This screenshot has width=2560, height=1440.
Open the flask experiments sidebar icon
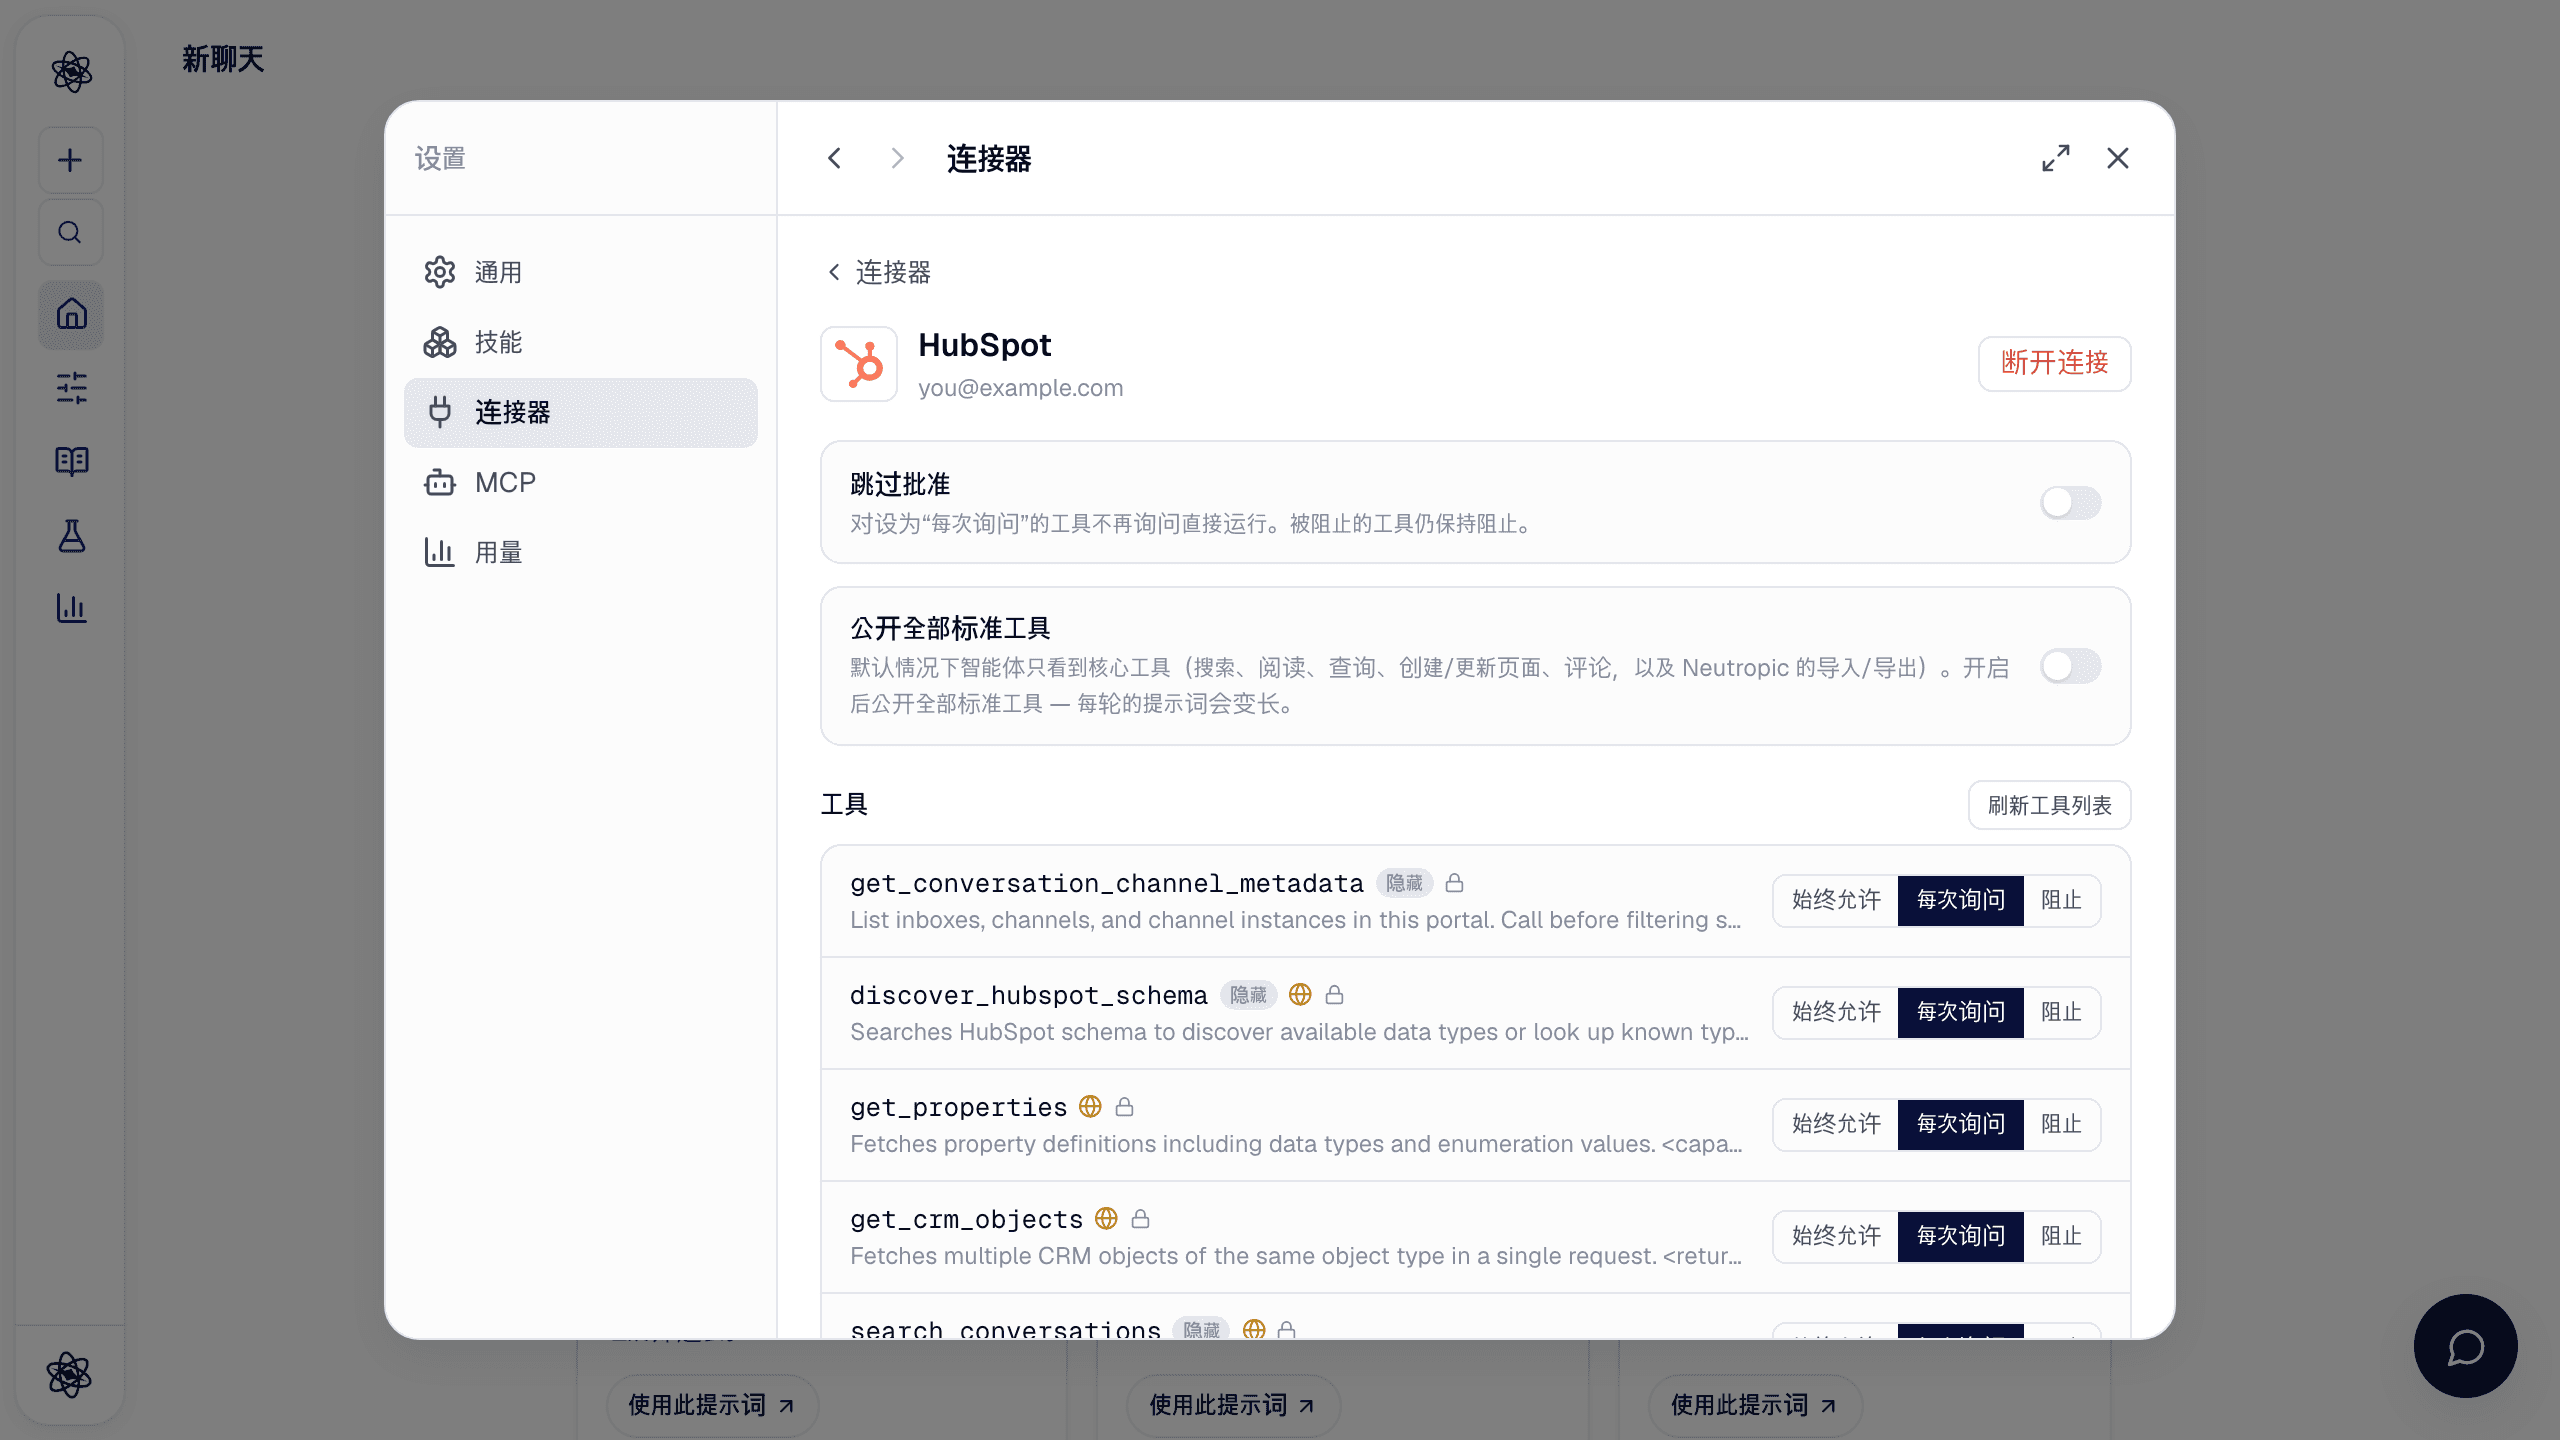(x=71, y=535)
